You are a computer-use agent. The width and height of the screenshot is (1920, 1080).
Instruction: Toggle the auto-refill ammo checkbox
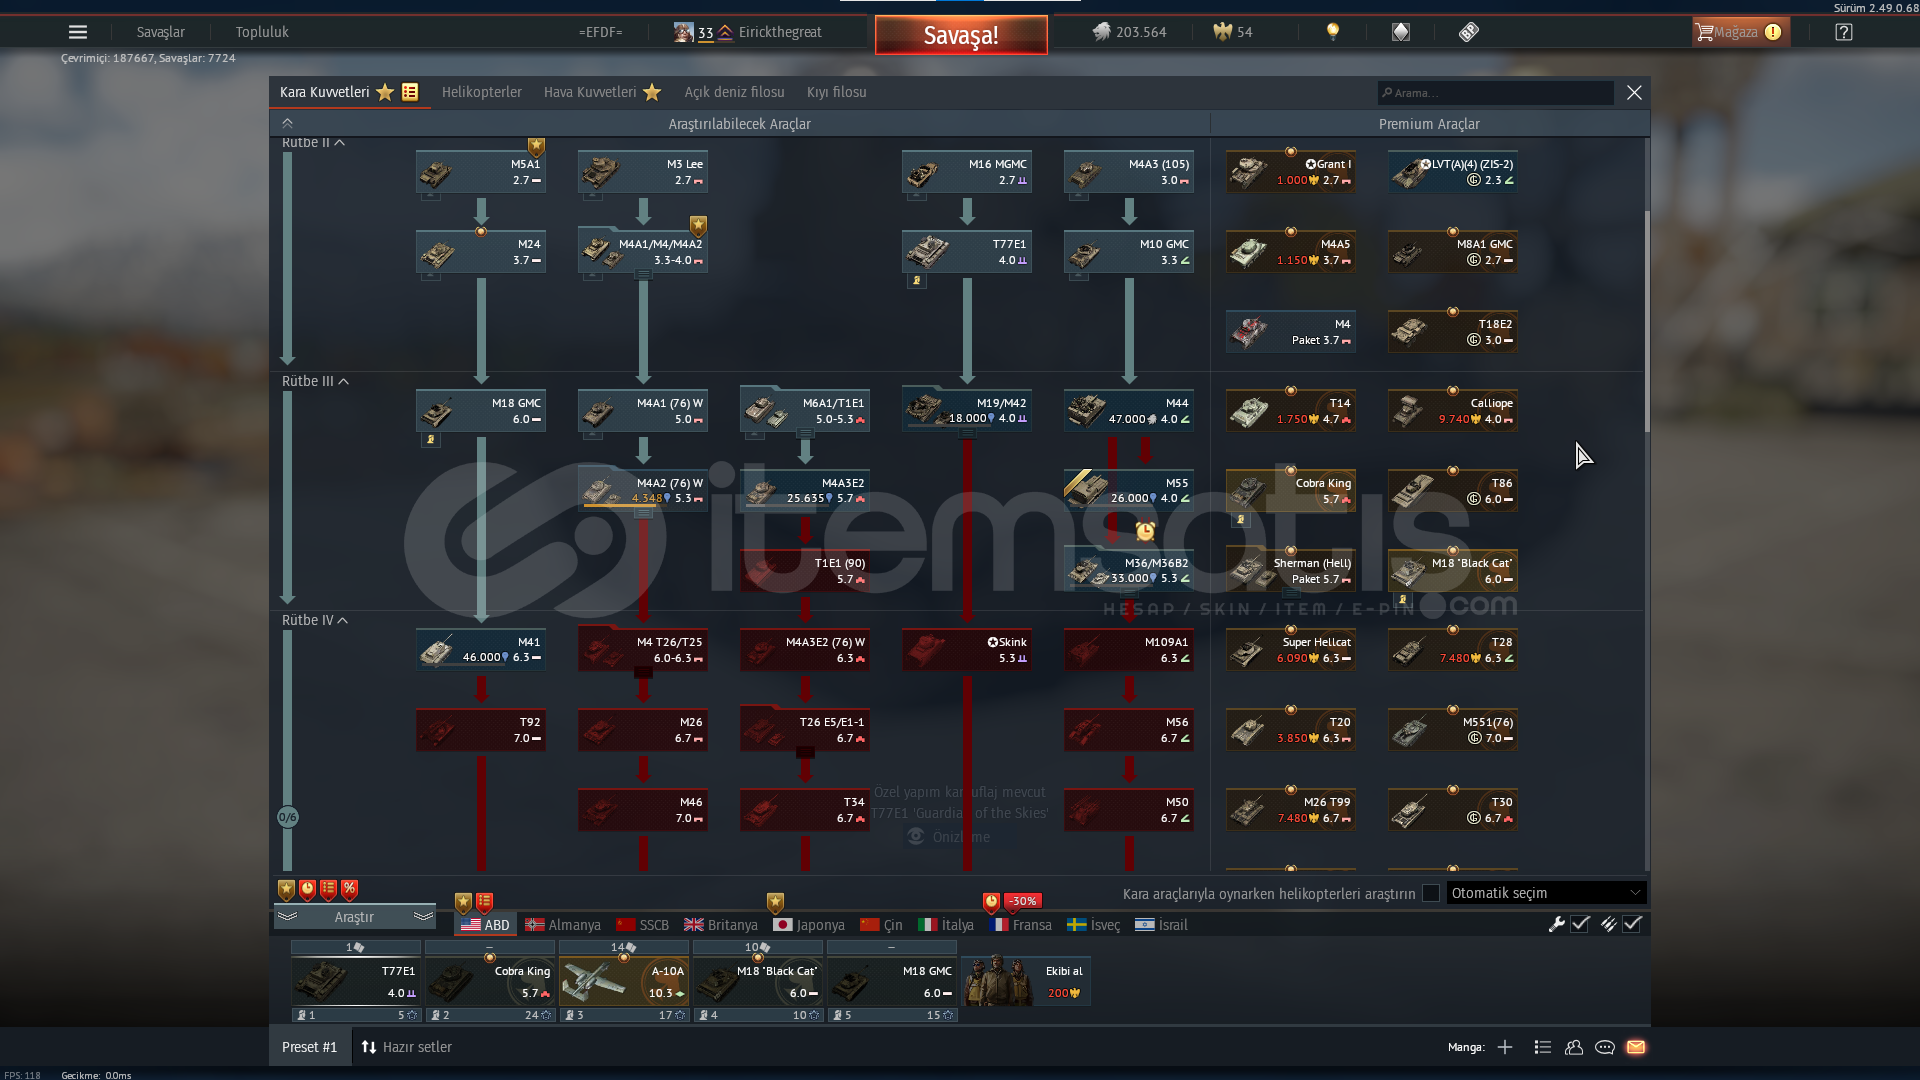click(x=1632, y=924)
